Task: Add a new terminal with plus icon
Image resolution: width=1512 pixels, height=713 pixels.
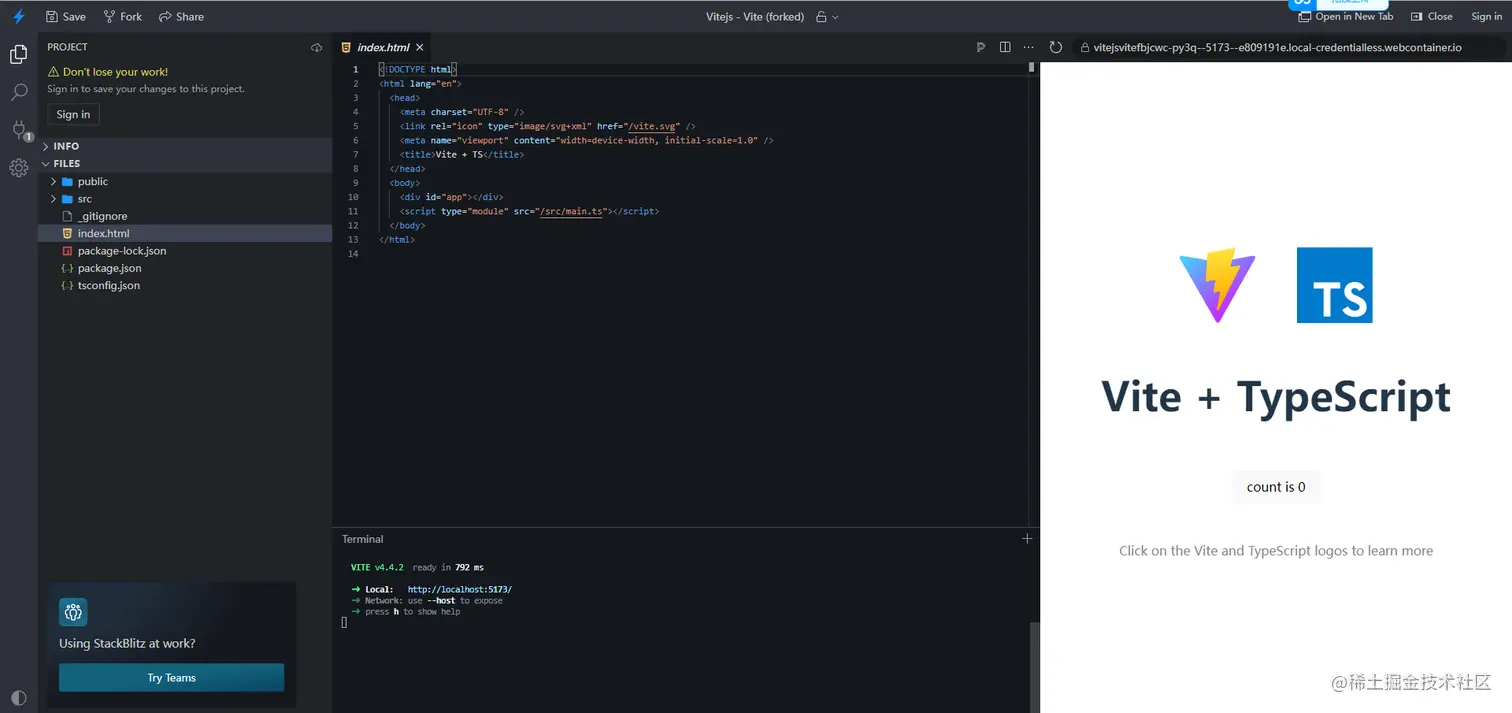Action: pos(1026,538)
